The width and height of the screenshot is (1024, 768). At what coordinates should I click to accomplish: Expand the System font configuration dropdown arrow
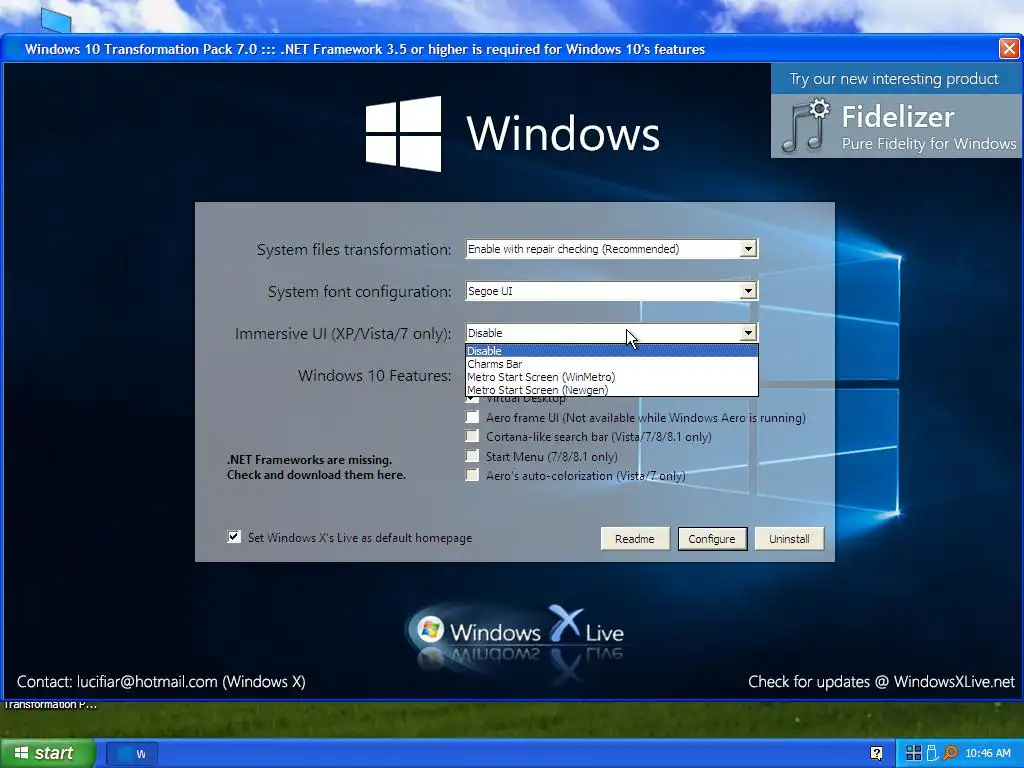click(x=748, y=291)
